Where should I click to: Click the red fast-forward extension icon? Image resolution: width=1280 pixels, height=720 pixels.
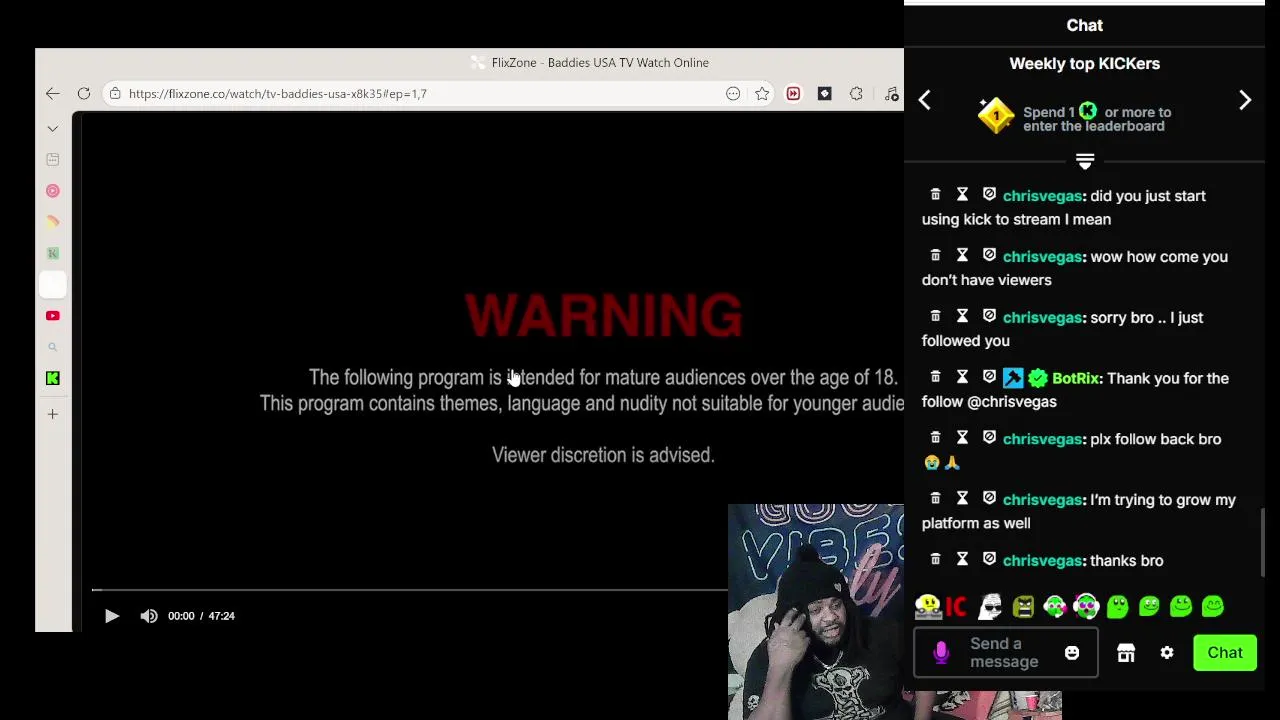pos(793,94)
